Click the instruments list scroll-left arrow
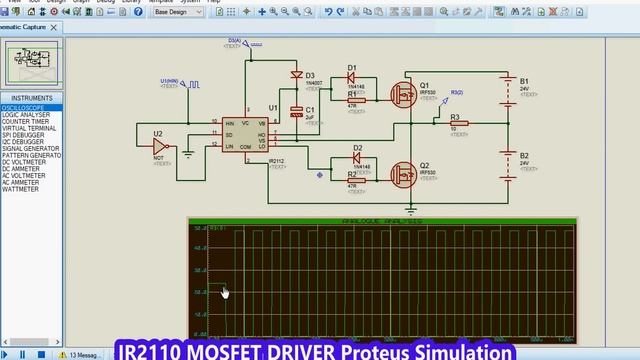640x360 pixels. (5, 342)
